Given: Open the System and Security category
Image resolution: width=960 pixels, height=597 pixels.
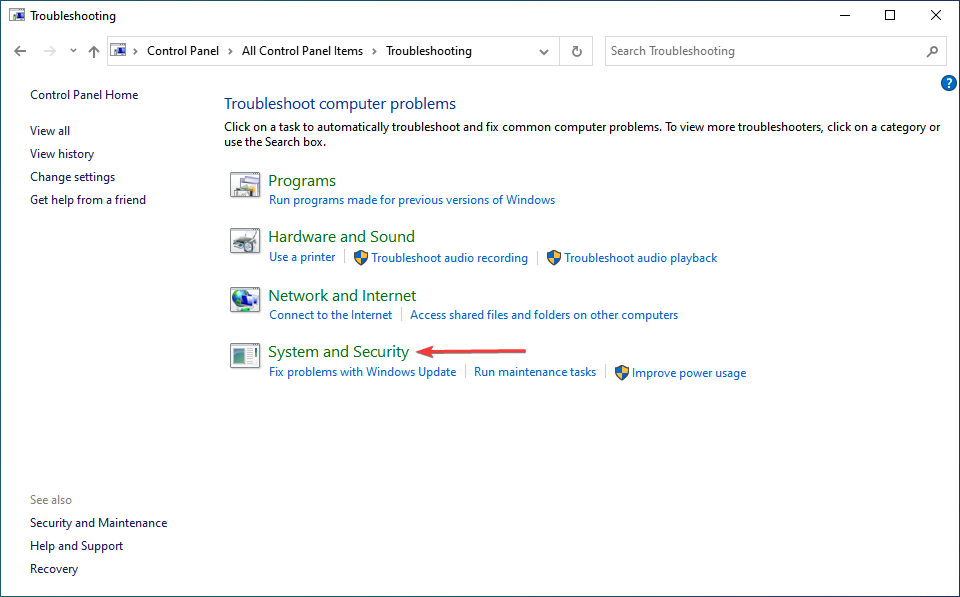Looking at the screenshot, I should point(339,351).
